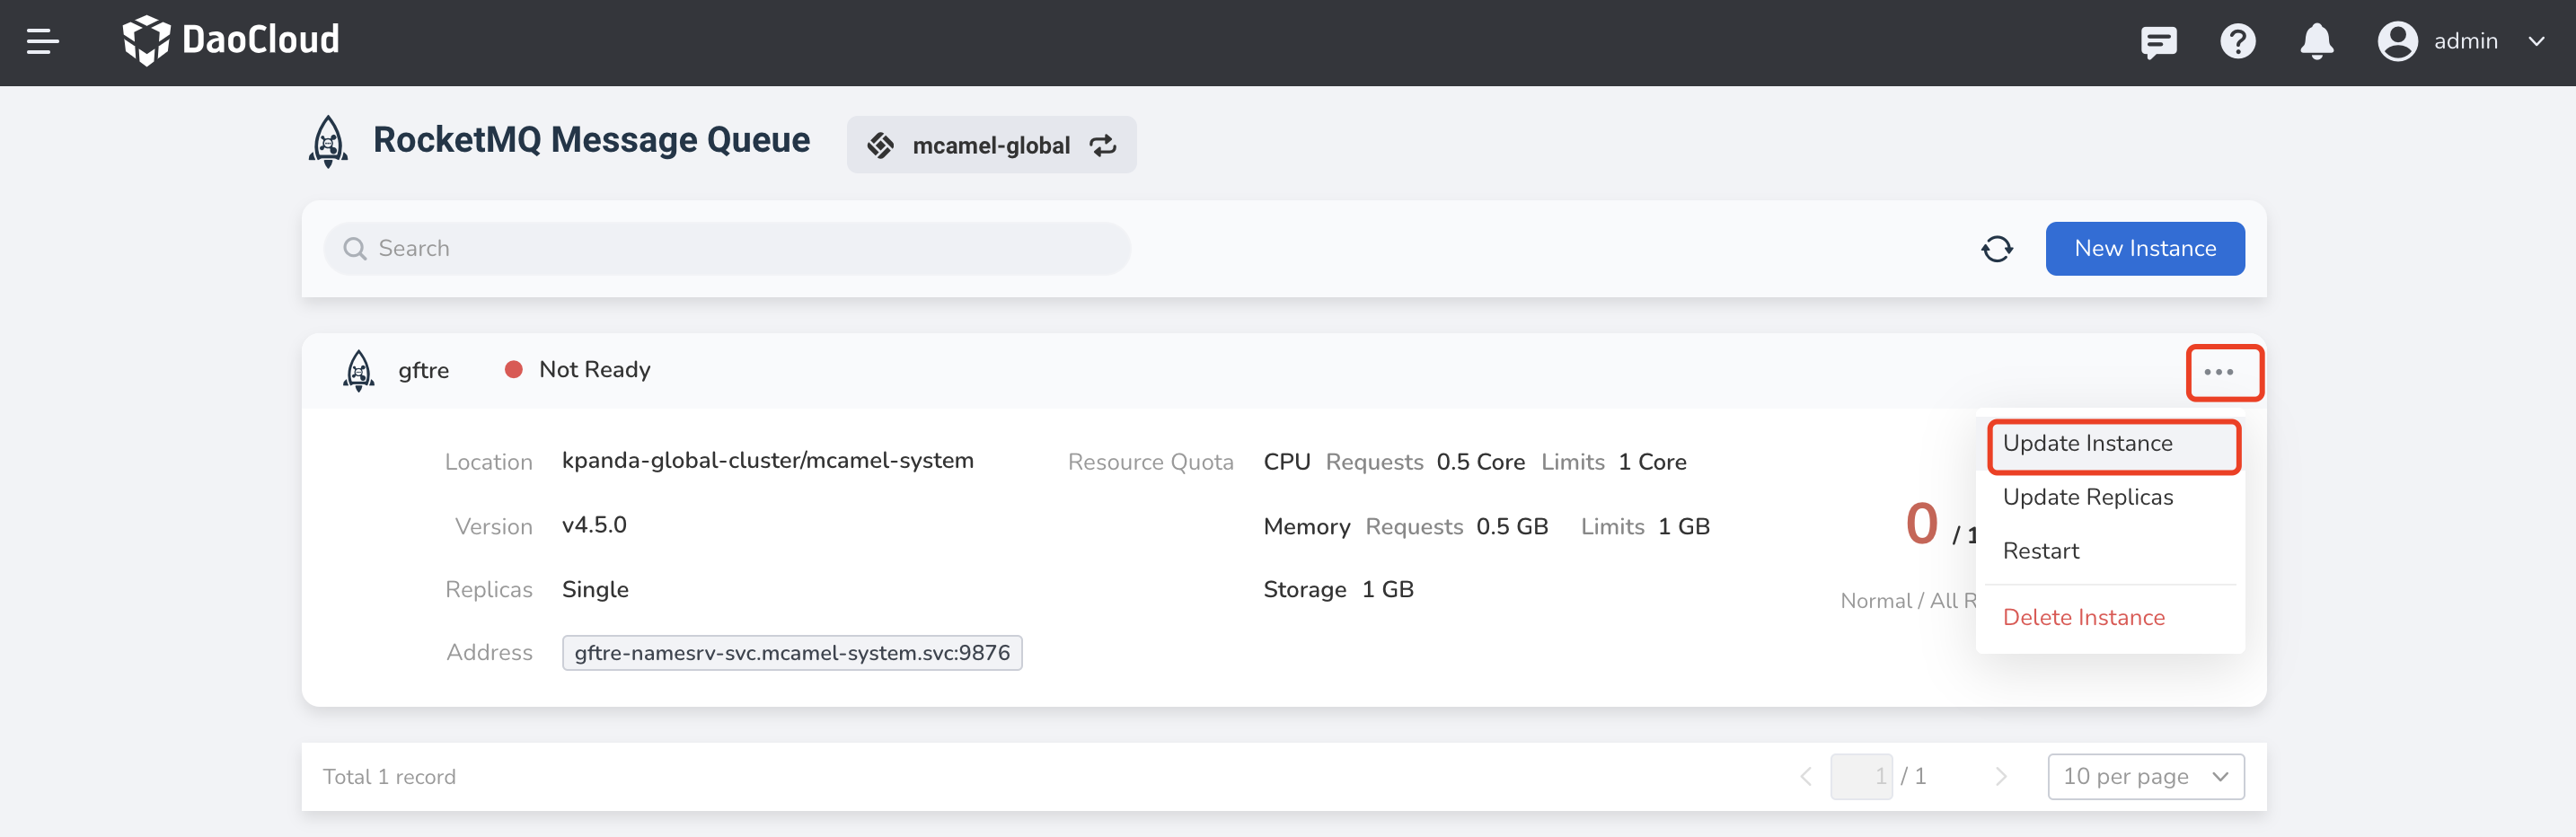The image size is (2576, 837).
Task: Switch workspace using mcamel-global swap icon
Action: (x=1103, y=146)
